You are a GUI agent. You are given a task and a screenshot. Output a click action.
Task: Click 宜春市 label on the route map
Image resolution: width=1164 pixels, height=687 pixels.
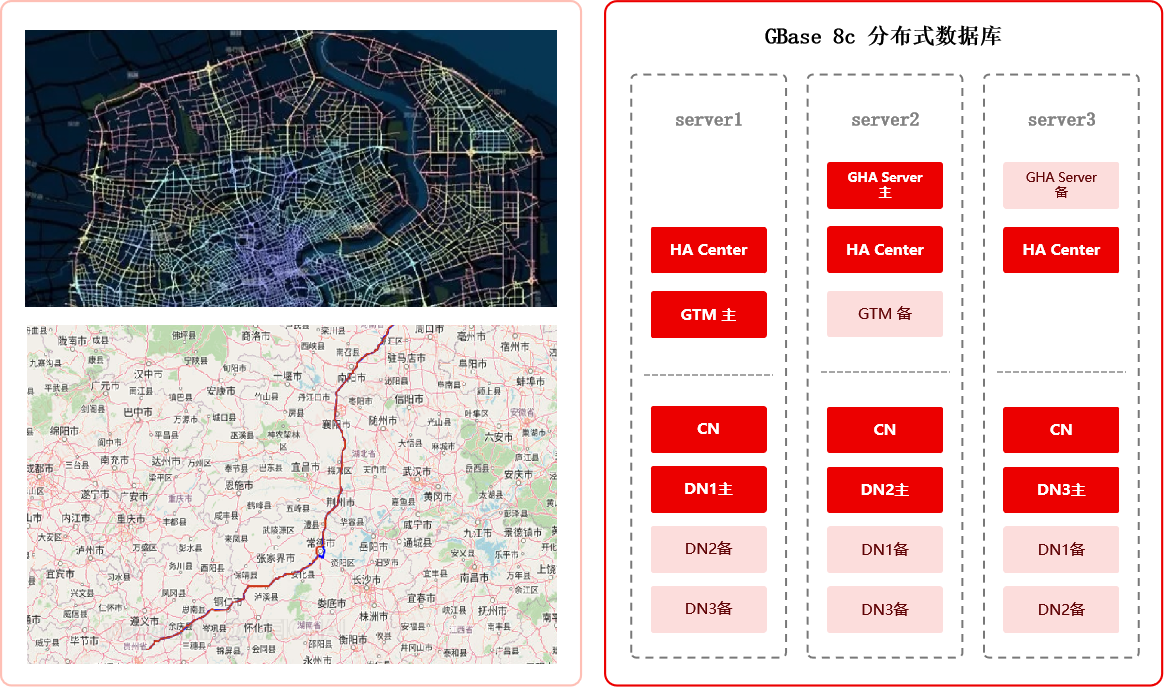point(421,598)
